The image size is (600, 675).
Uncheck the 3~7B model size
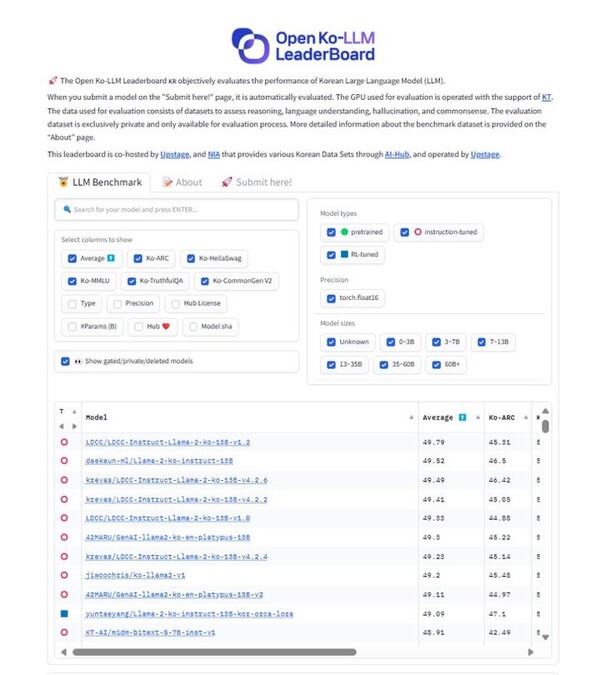coord(436,342)
